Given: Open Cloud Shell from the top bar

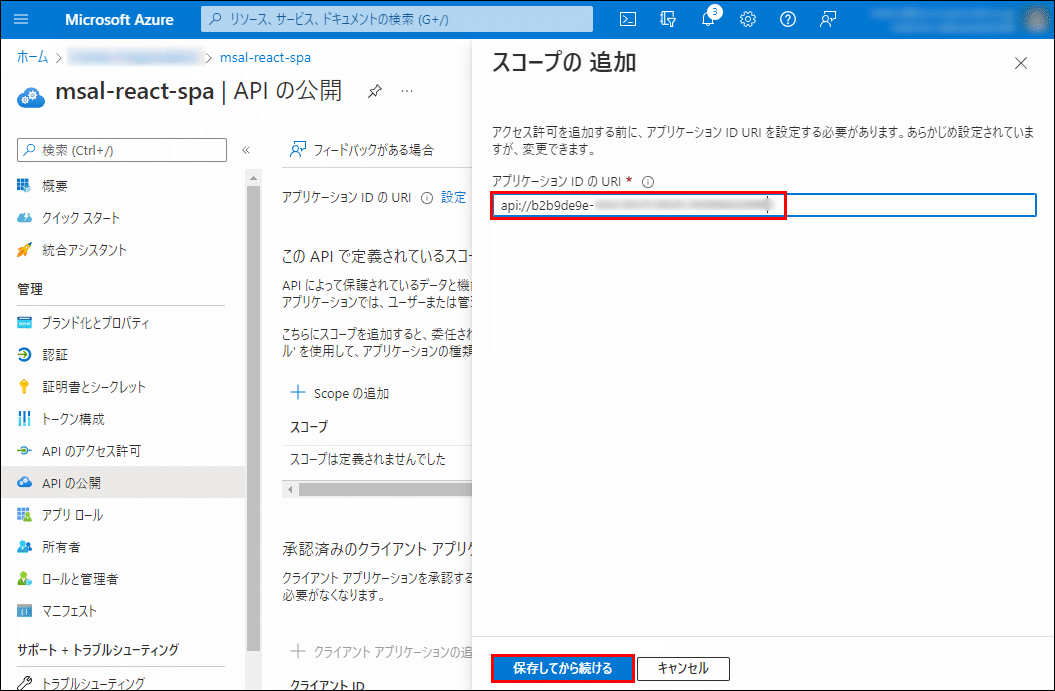Looking at the screenshot, I should tap(627, 19).
